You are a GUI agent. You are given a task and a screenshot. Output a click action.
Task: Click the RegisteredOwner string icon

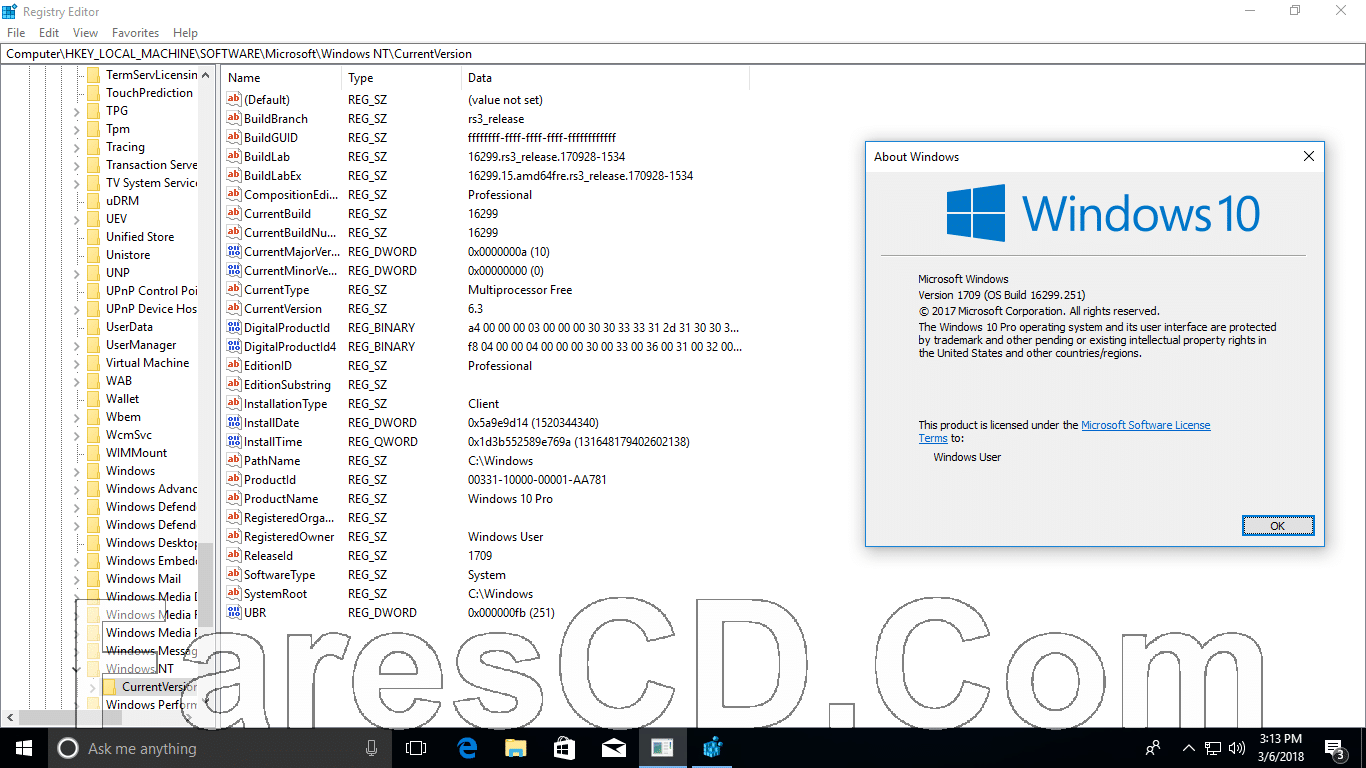(234, 537)
